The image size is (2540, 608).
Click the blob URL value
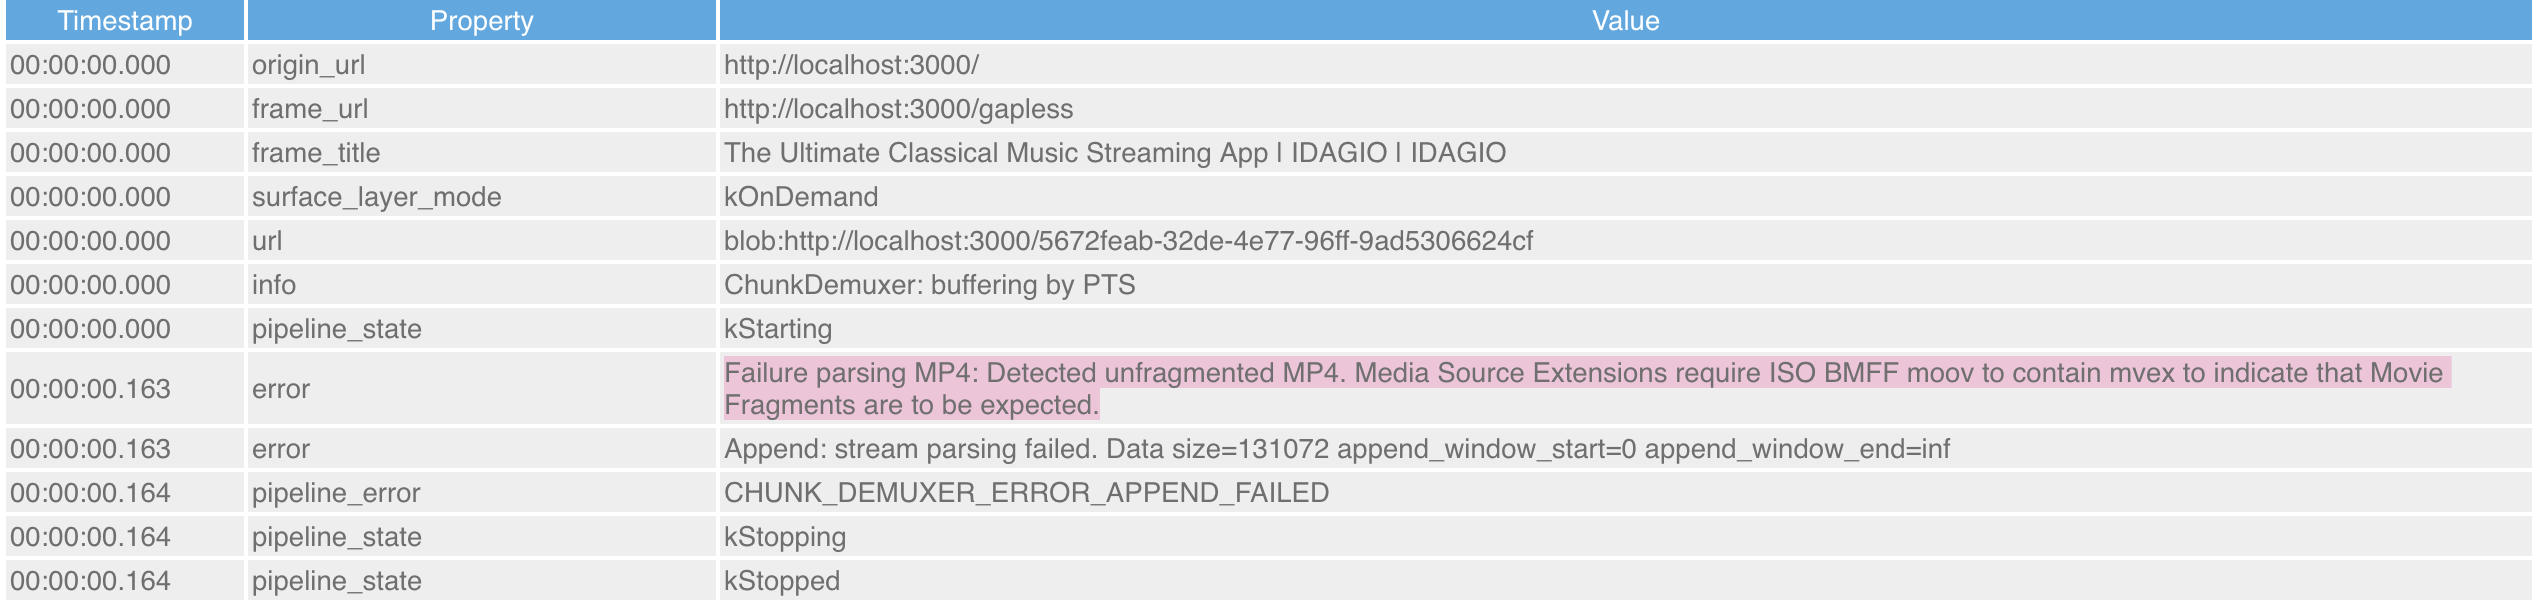click(1128, 241)
